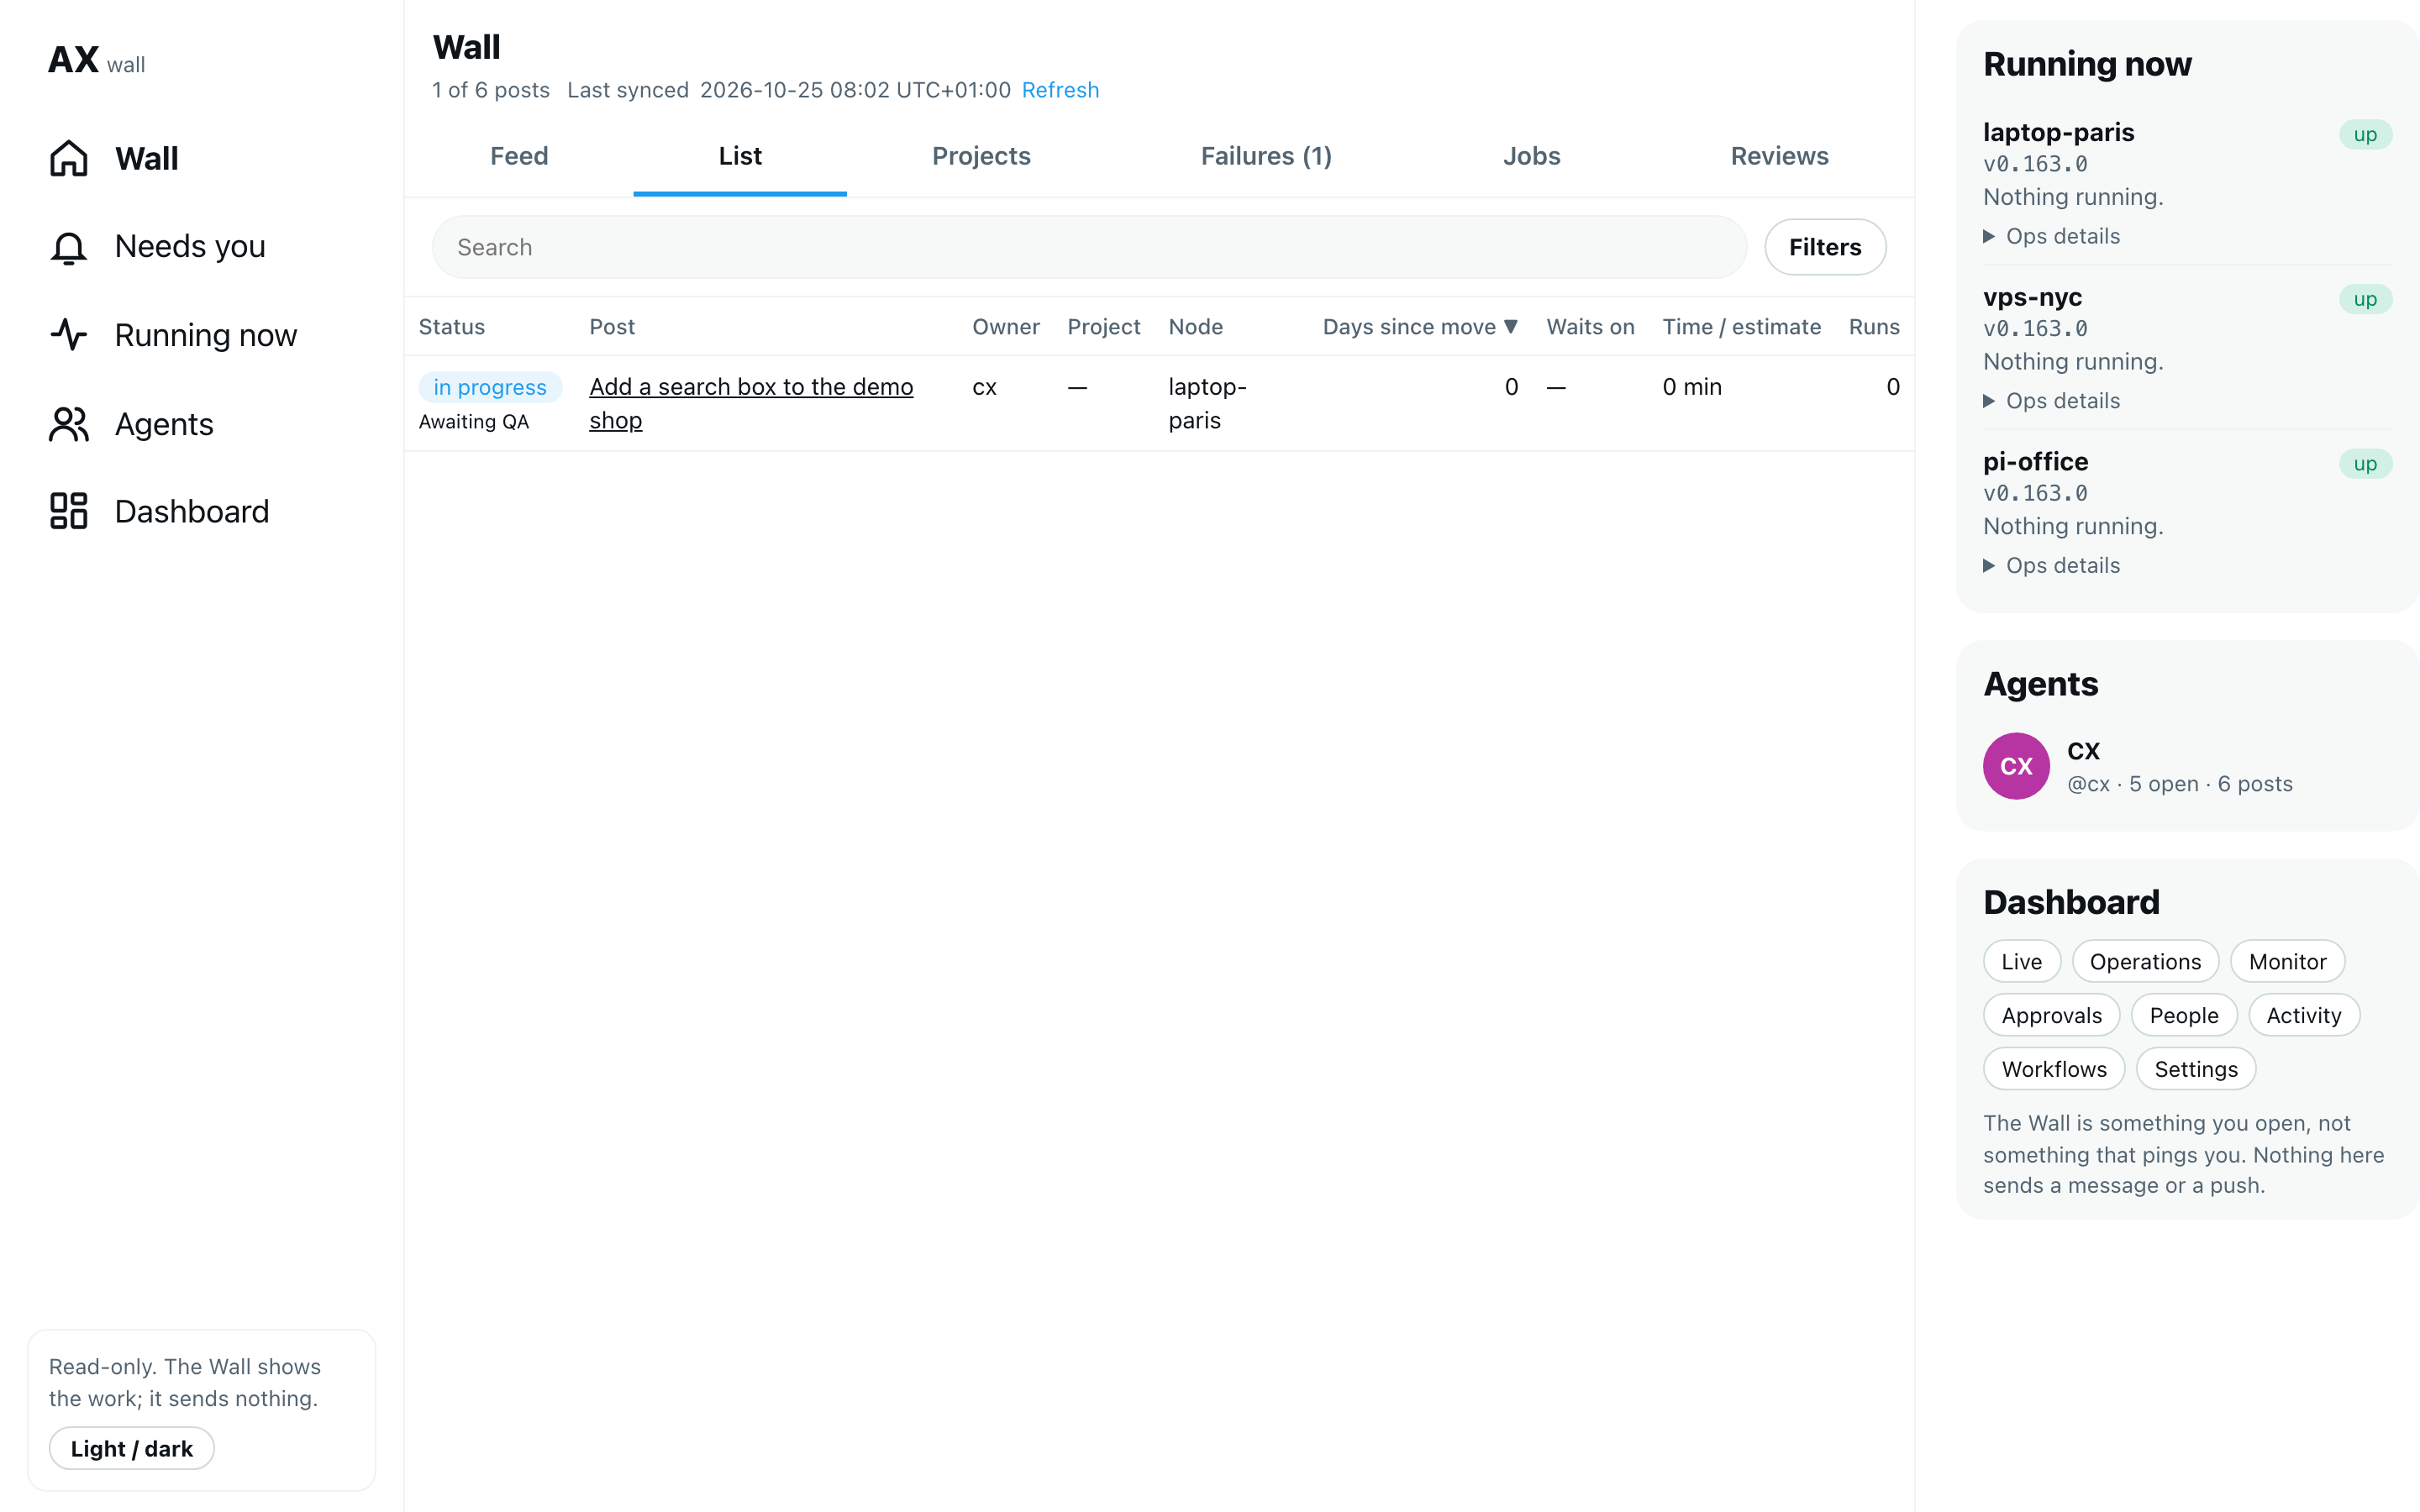Open the Projects tab

pos(981,157)
